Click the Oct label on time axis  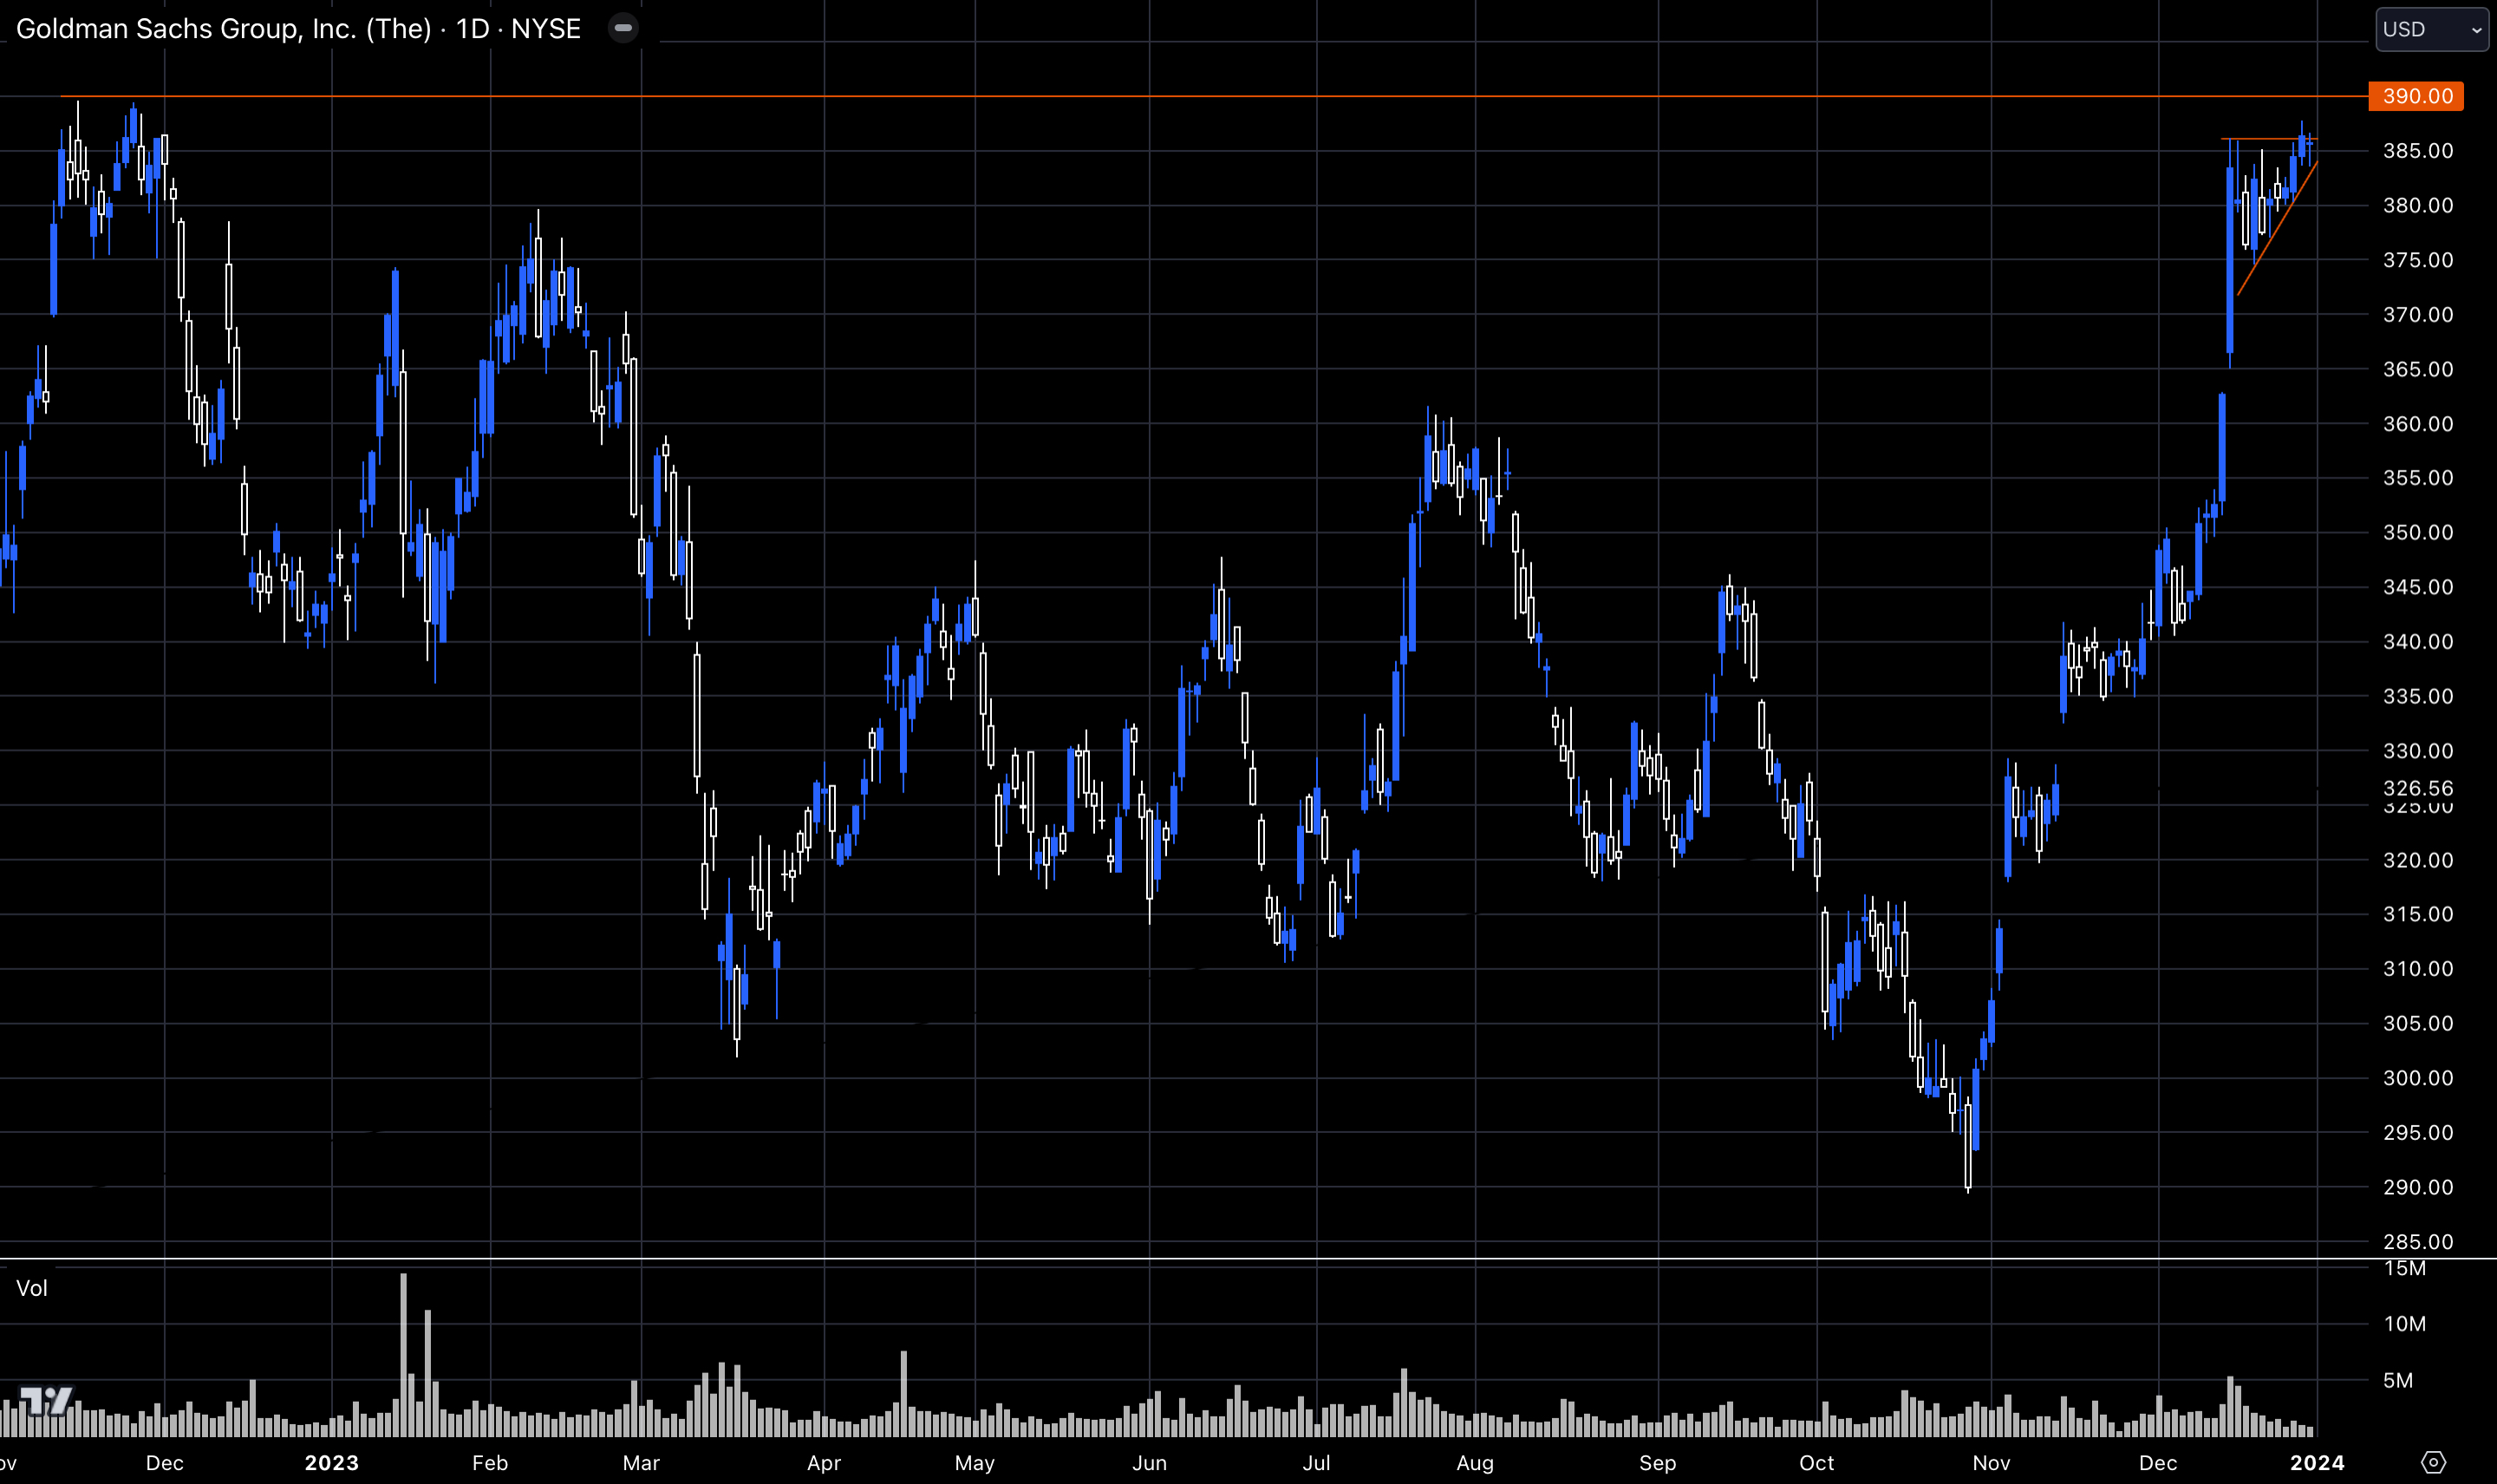tap(1816, 1462)
